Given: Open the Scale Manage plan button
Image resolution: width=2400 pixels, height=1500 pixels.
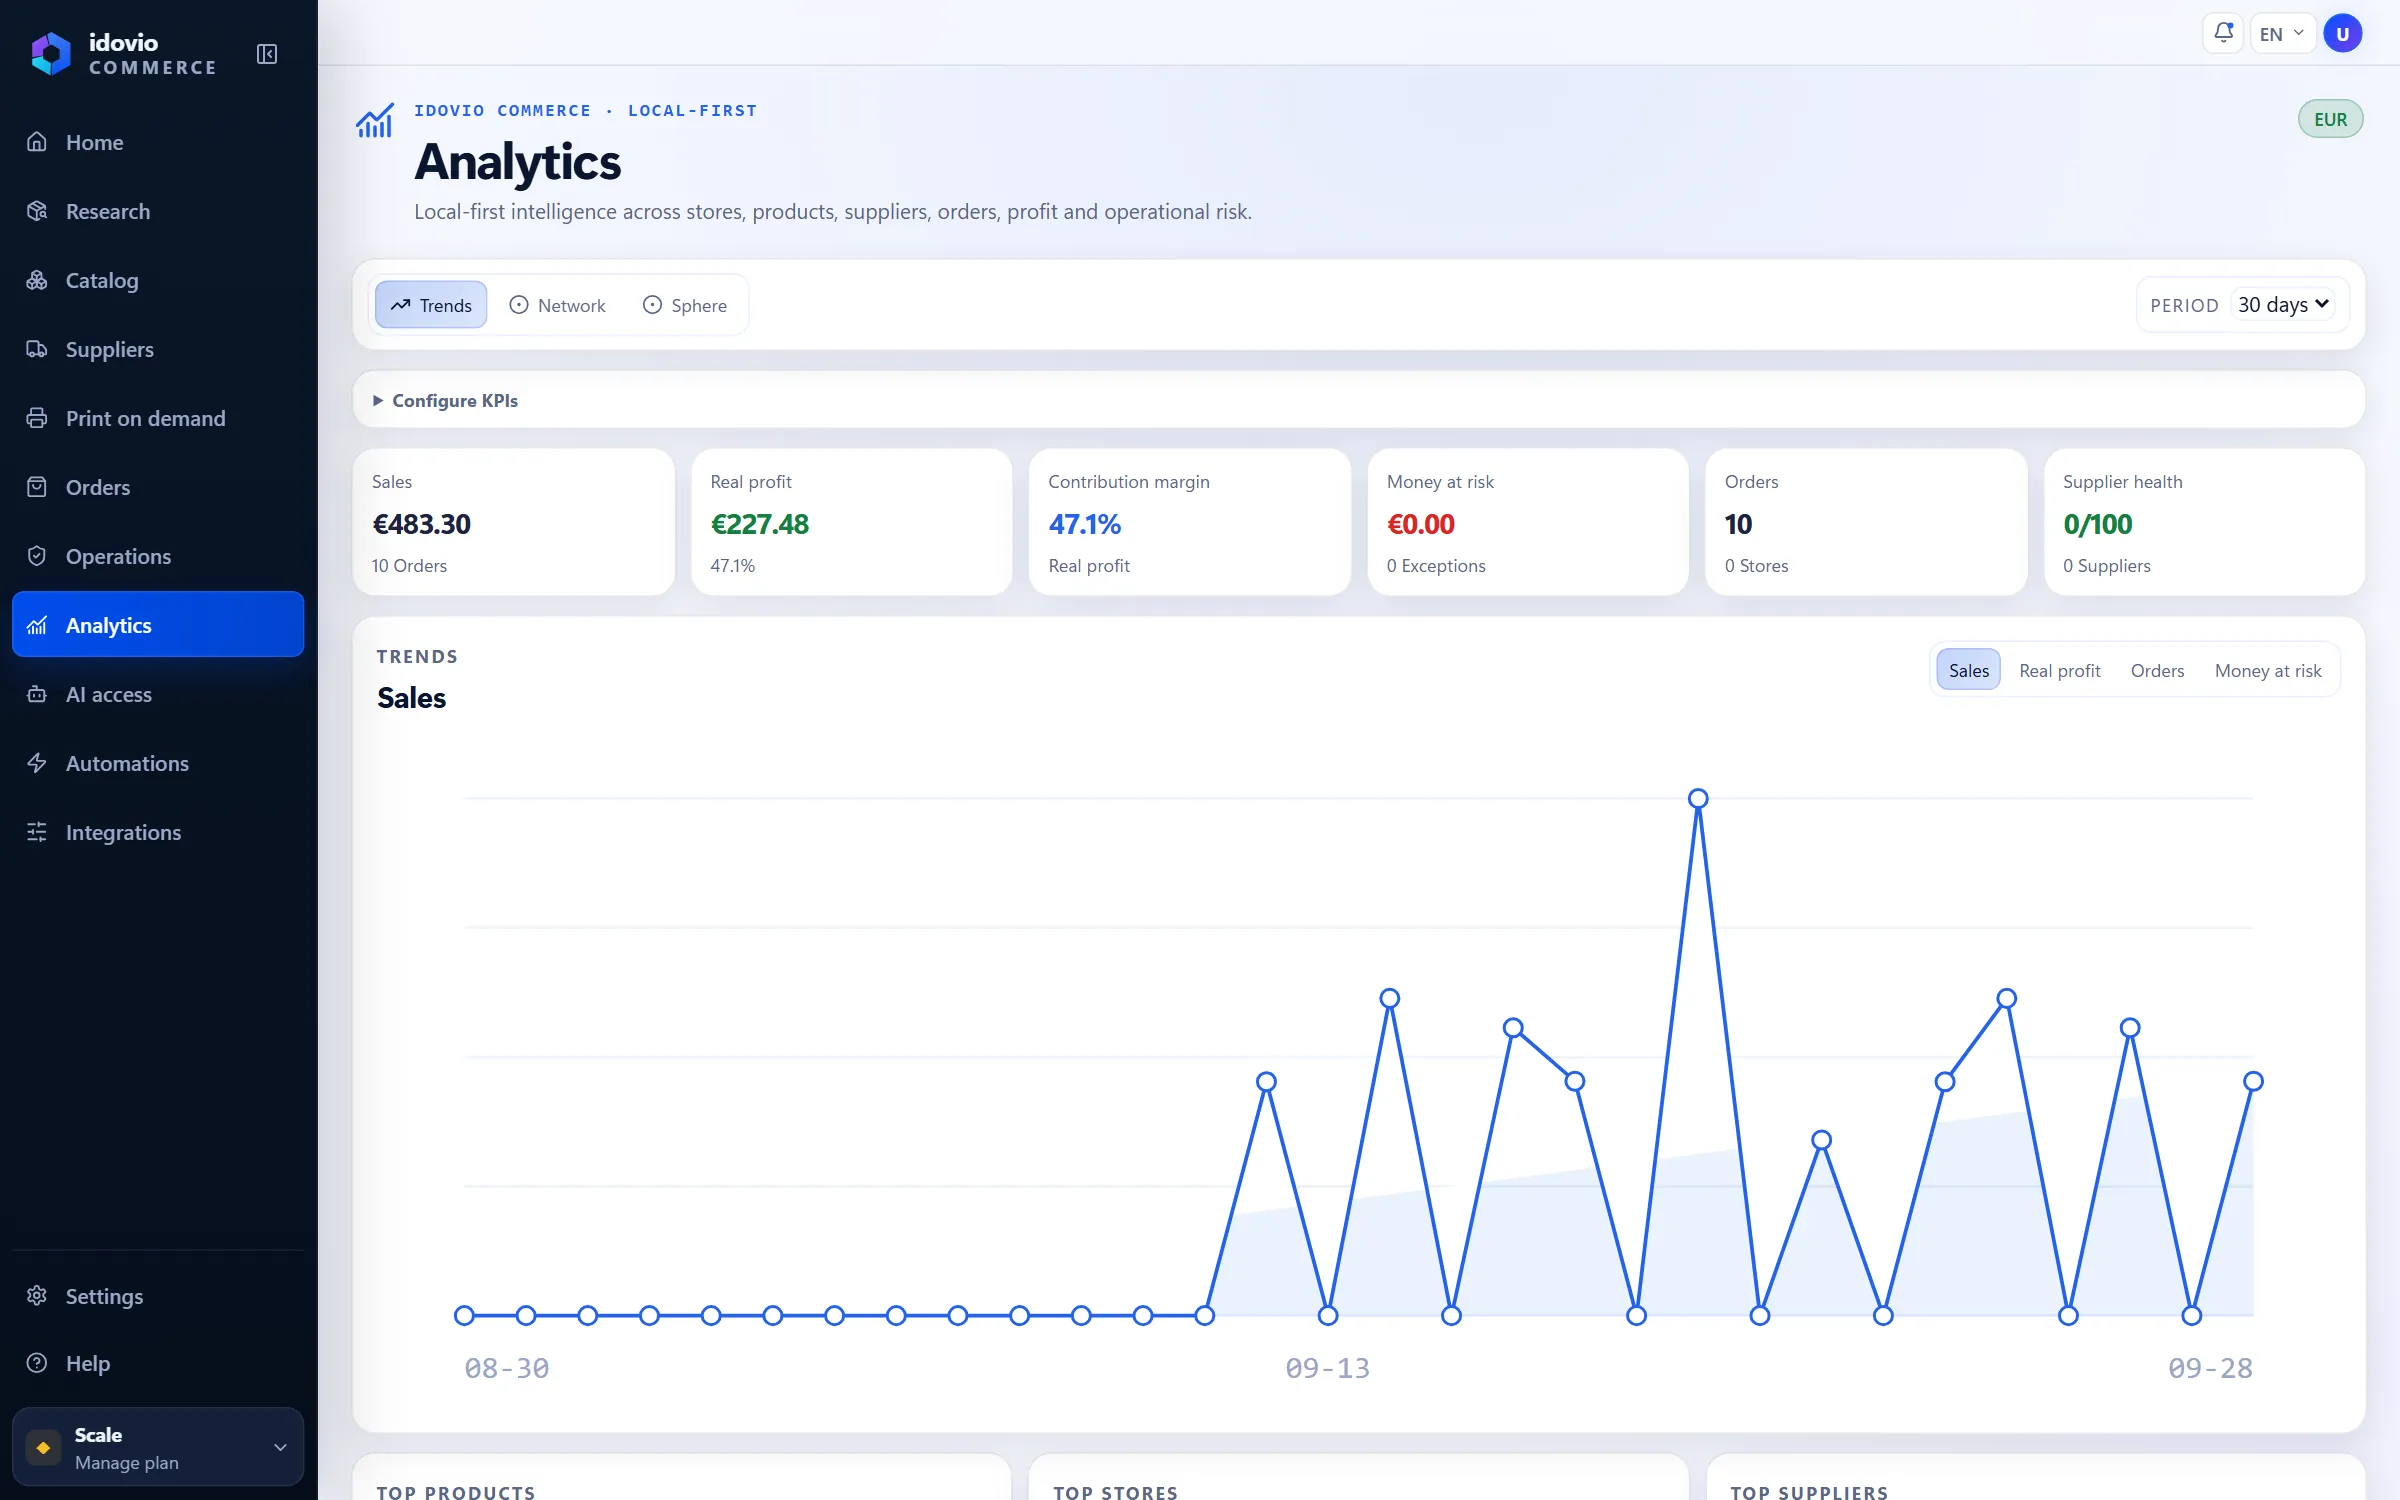Looking at the screenshot, I should [x=158, y=1447].
